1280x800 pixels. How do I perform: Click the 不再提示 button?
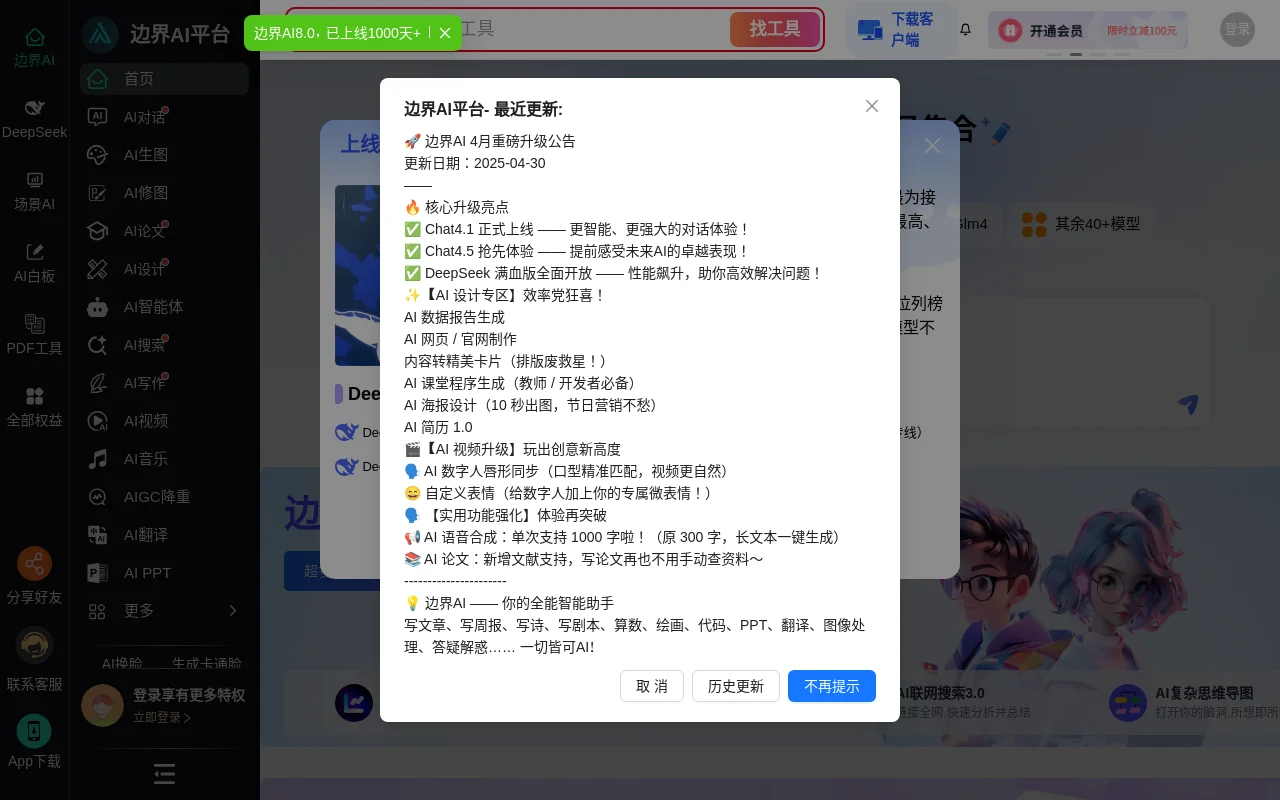(831, 686)
